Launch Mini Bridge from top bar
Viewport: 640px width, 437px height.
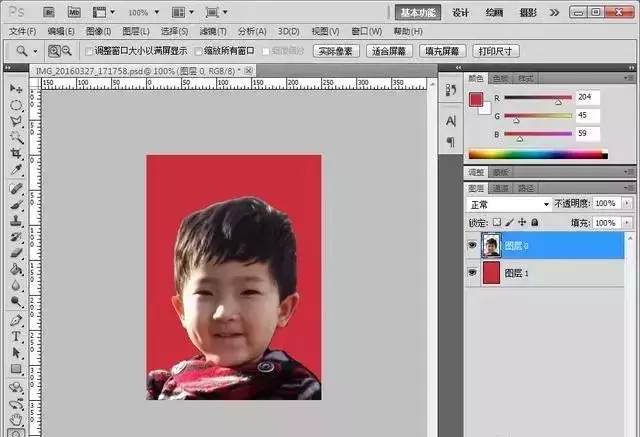click(74, 12)
